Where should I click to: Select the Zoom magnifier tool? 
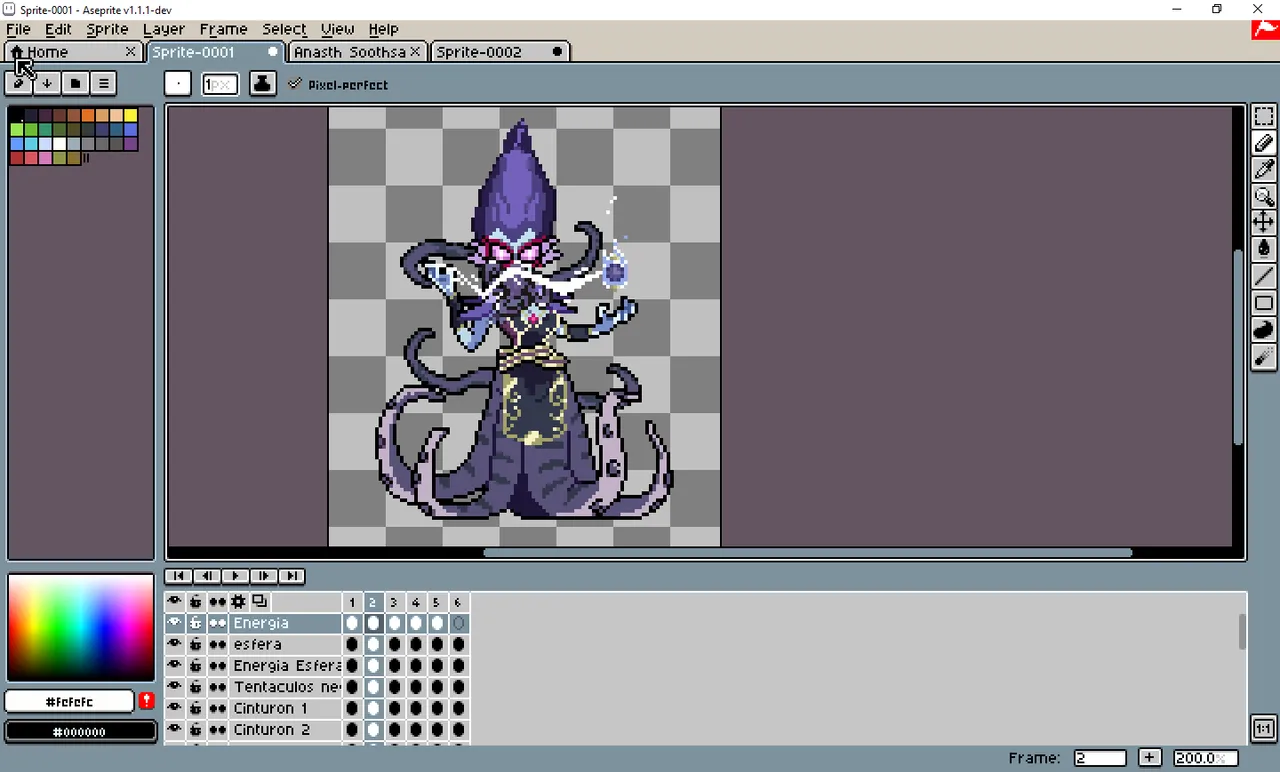pos(1264,196)
